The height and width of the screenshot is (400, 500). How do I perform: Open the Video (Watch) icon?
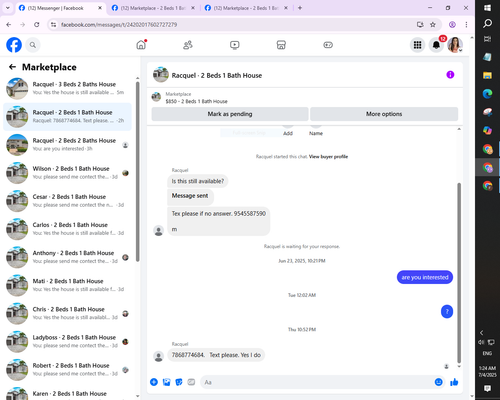point(235,45)
